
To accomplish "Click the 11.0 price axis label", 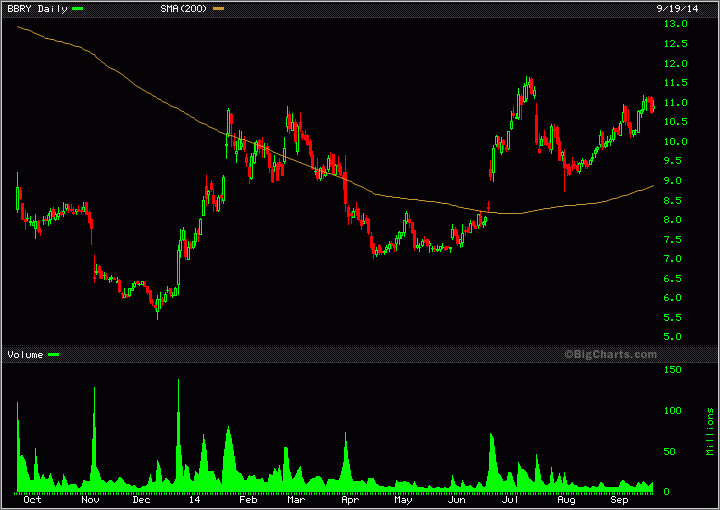I will (x=675, y=102).
